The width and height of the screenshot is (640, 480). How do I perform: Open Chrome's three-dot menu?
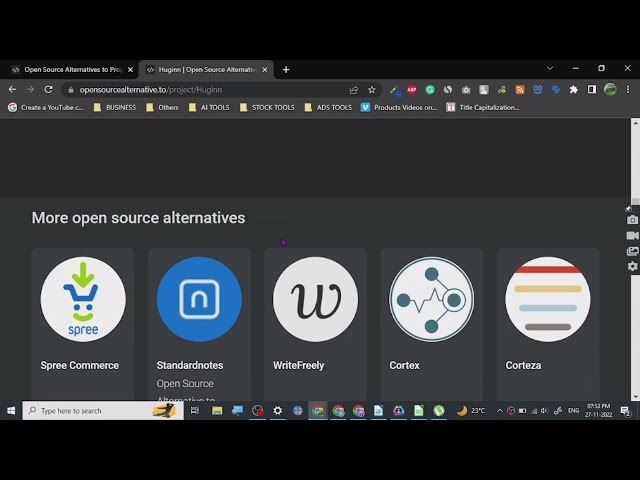pyautogui.click(x=628, y=89)
